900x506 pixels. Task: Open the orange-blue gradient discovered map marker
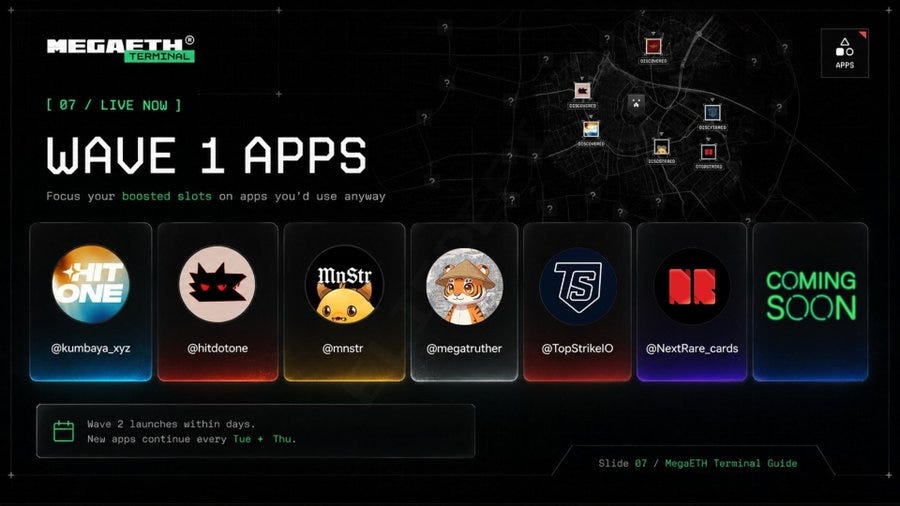click(591, 129)
